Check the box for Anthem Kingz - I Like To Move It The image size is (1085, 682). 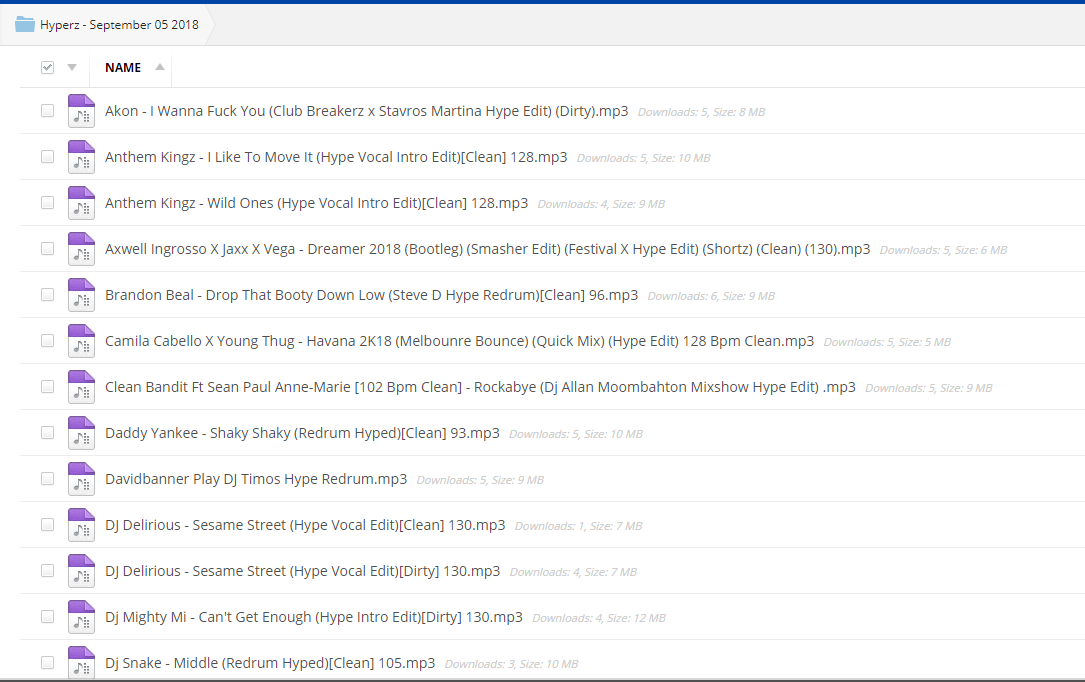pyautogui.click(x=47, y=156)
